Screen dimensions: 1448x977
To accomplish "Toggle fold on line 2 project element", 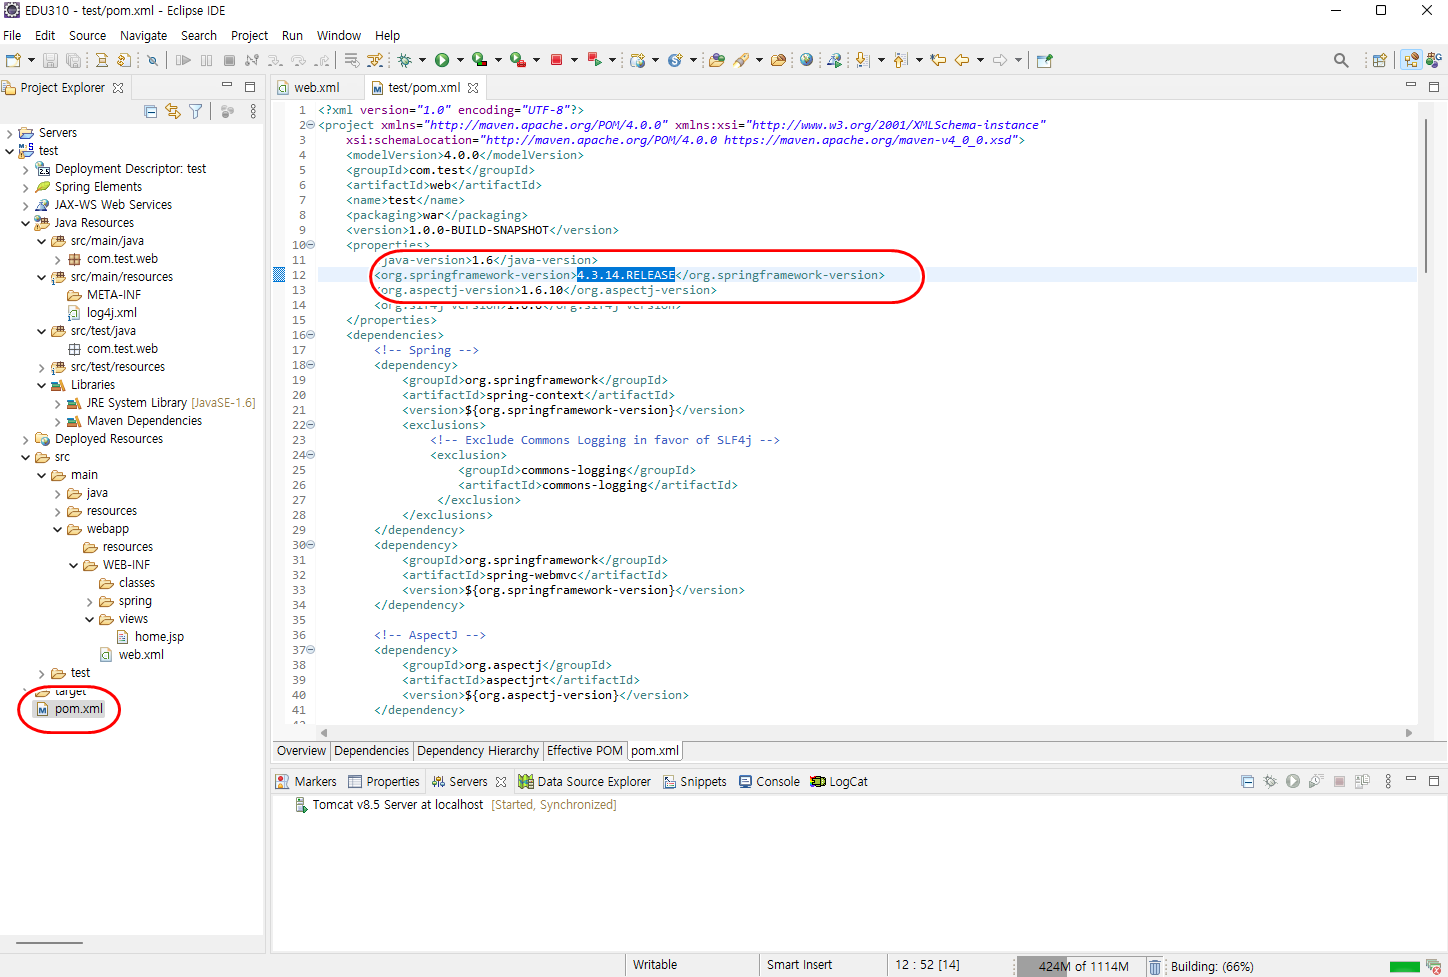I will coord(311,125).
